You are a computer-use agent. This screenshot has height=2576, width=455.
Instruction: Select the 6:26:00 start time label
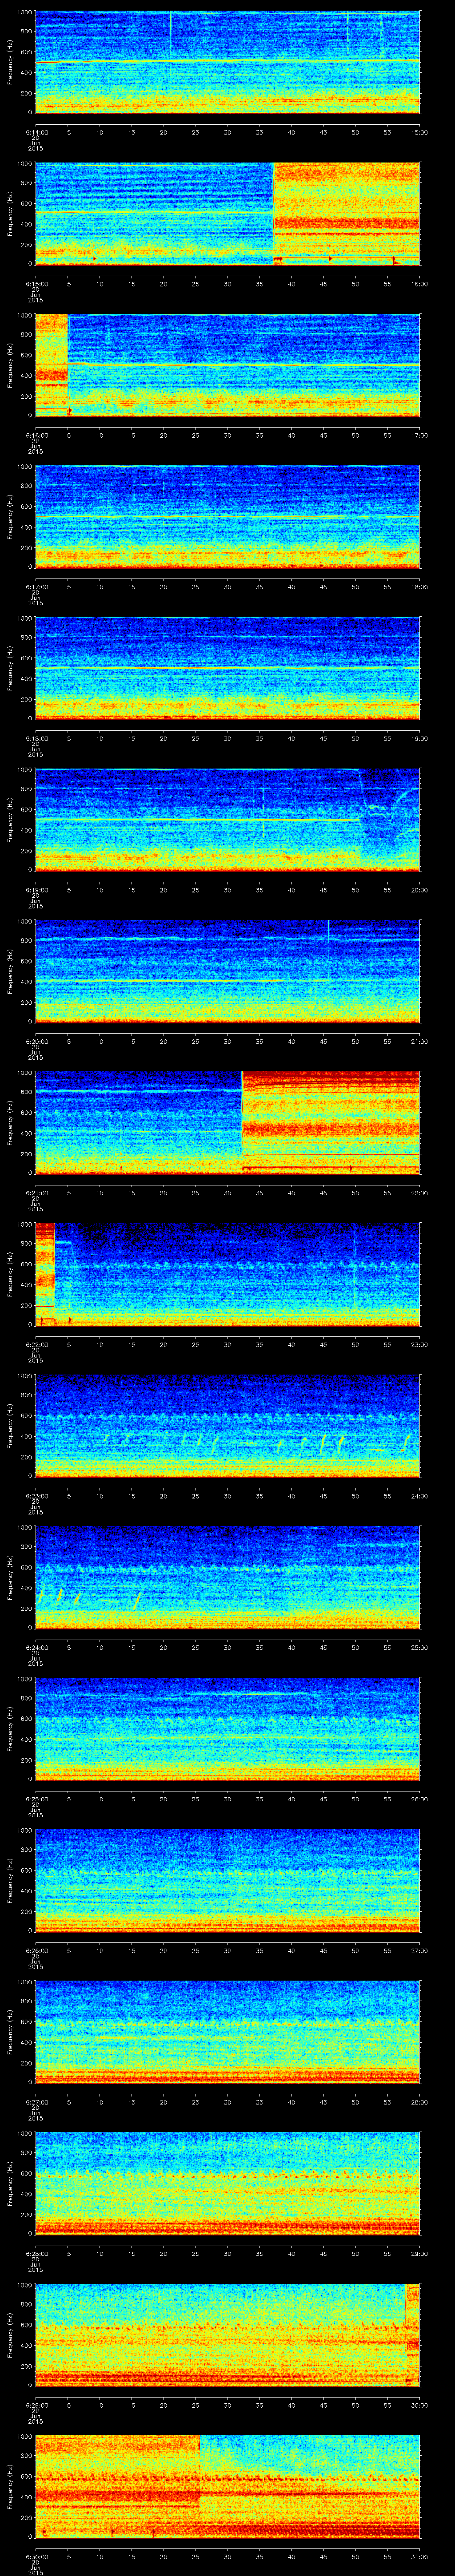click(36, 1950)
